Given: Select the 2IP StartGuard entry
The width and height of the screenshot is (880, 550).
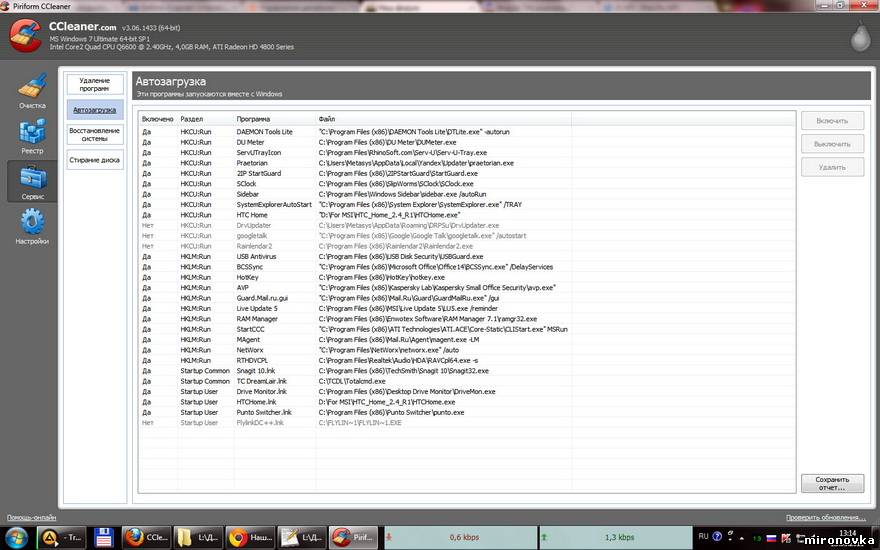Looking at the screenshot, I should (466, 173).
